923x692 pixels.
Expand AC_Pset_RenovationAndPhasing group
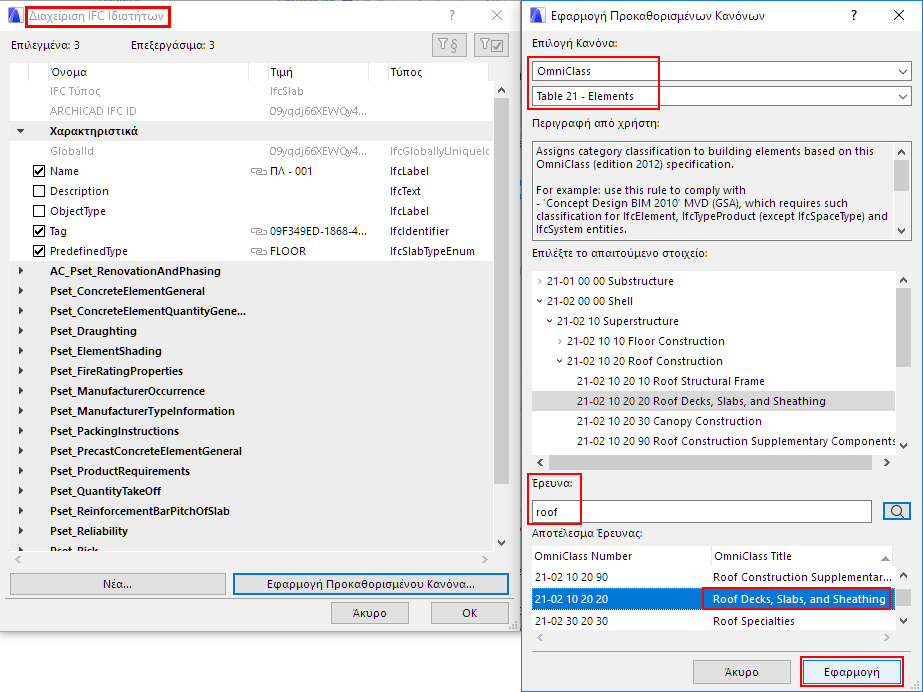point(21,271)
